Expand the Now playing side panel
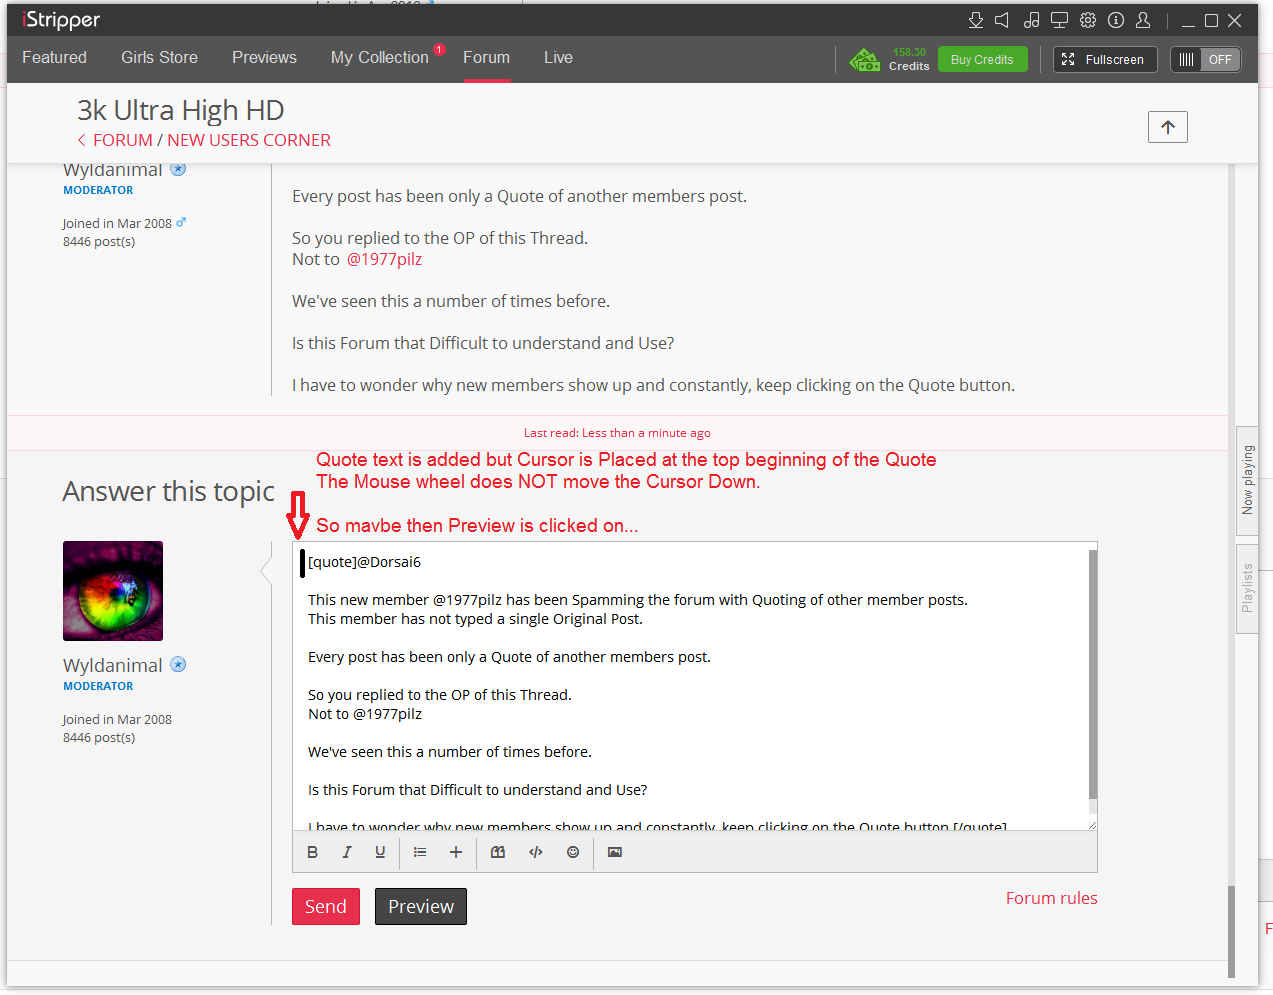1273x995 pixels. [x=1247, y=481]
